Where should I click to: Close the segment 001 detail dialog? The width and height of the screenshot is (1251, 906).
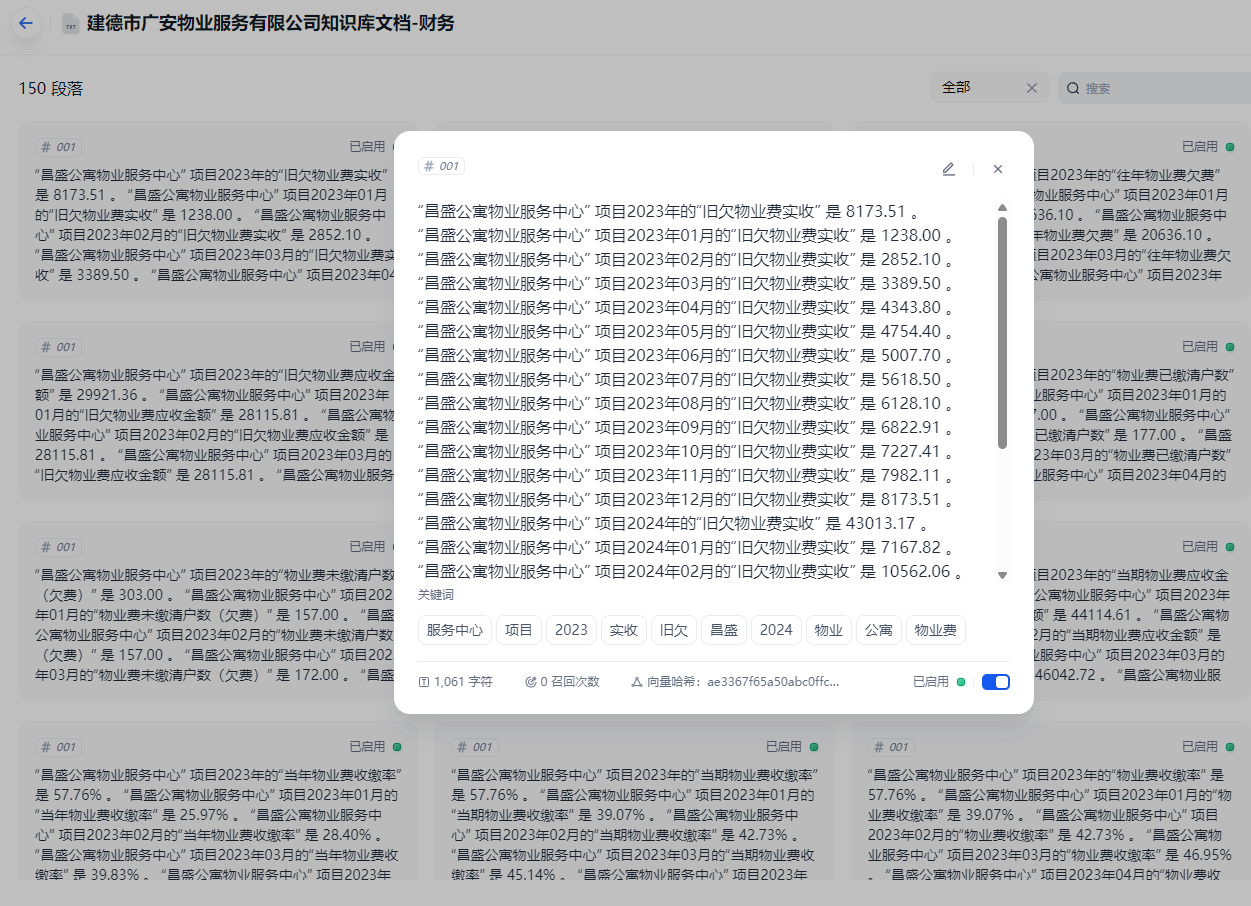click(x=997, y=169)
